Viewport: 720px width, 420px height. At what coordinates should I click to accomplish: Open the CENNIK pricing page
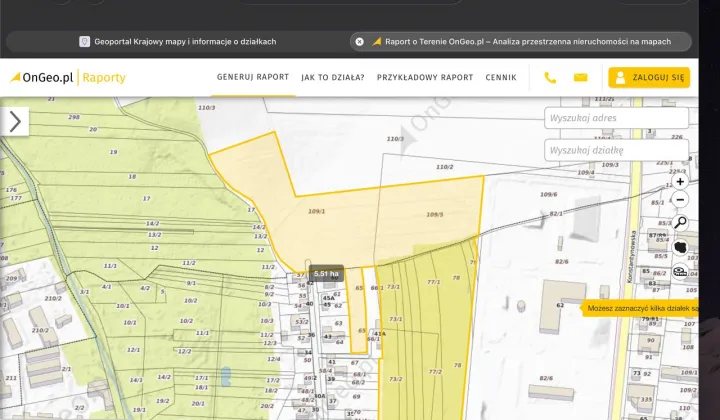[501, 78]
